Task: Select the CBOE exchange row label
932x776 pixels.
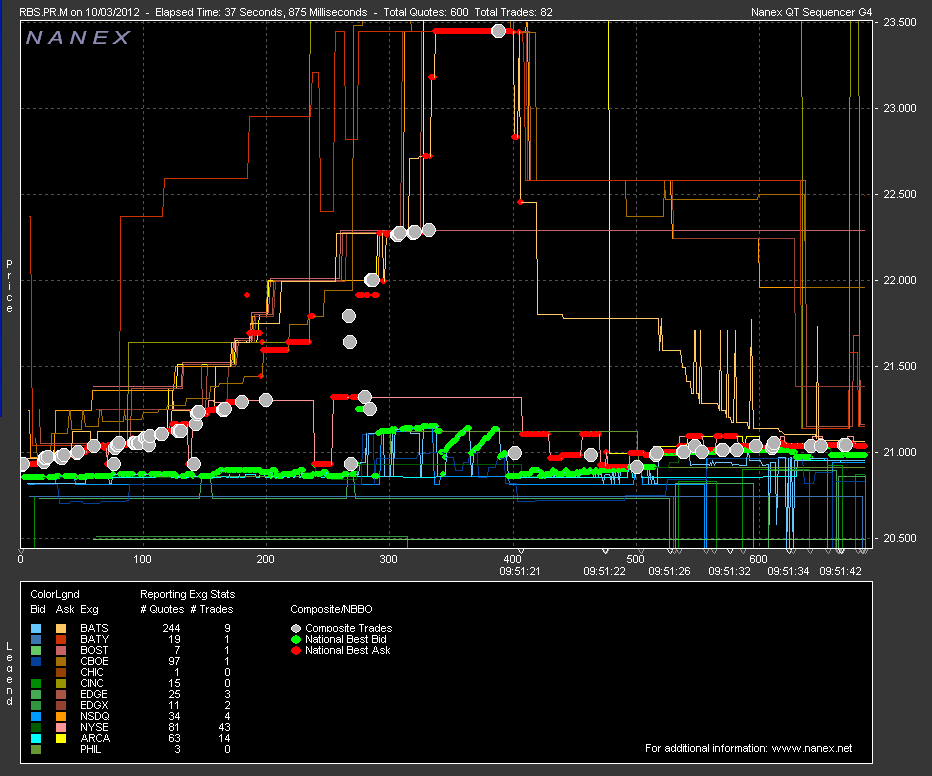Action: [93, 661]
